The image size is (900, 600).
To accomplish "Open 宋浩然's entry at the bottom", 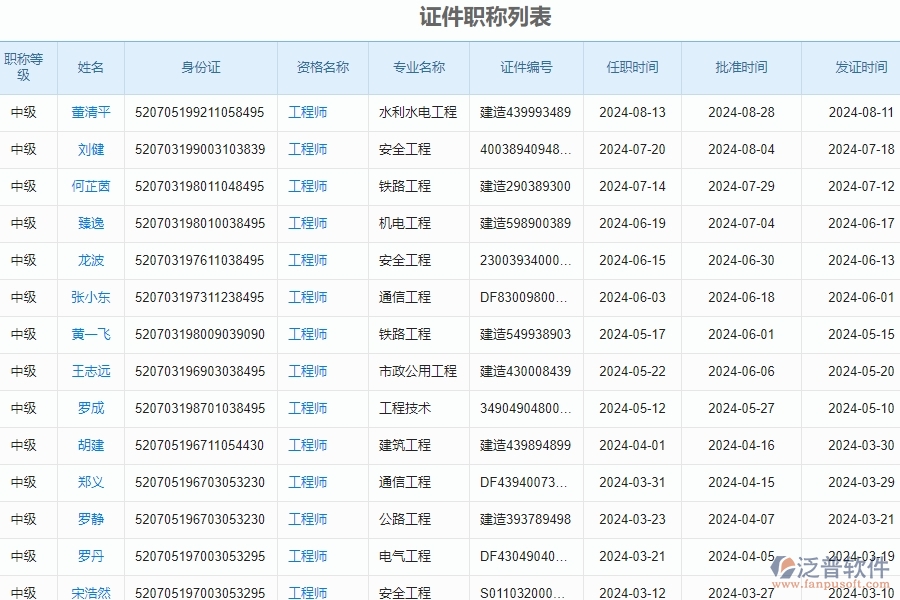I will click(x=91, y=592).
